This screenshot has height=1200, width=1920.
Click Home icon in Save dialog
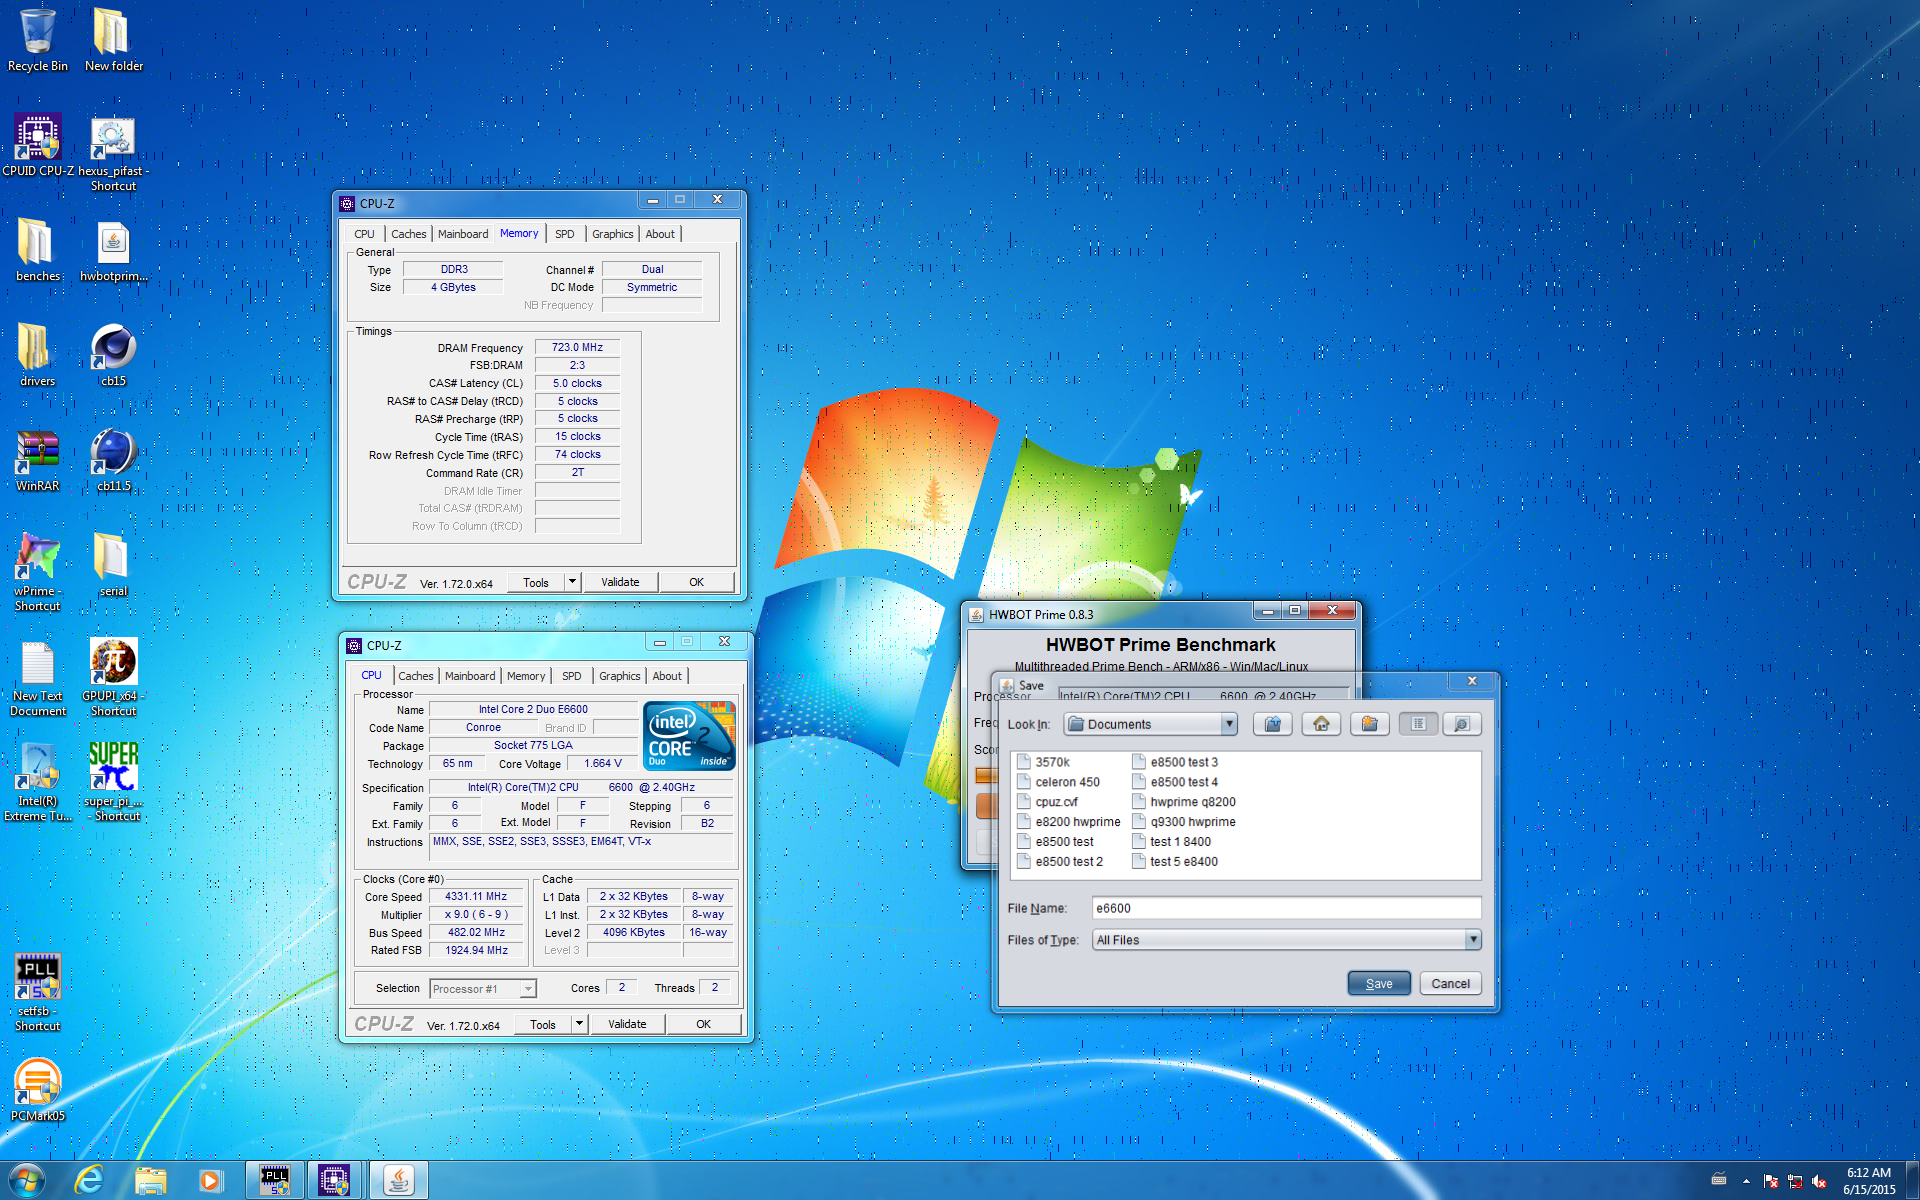(x=1321, y=724)
